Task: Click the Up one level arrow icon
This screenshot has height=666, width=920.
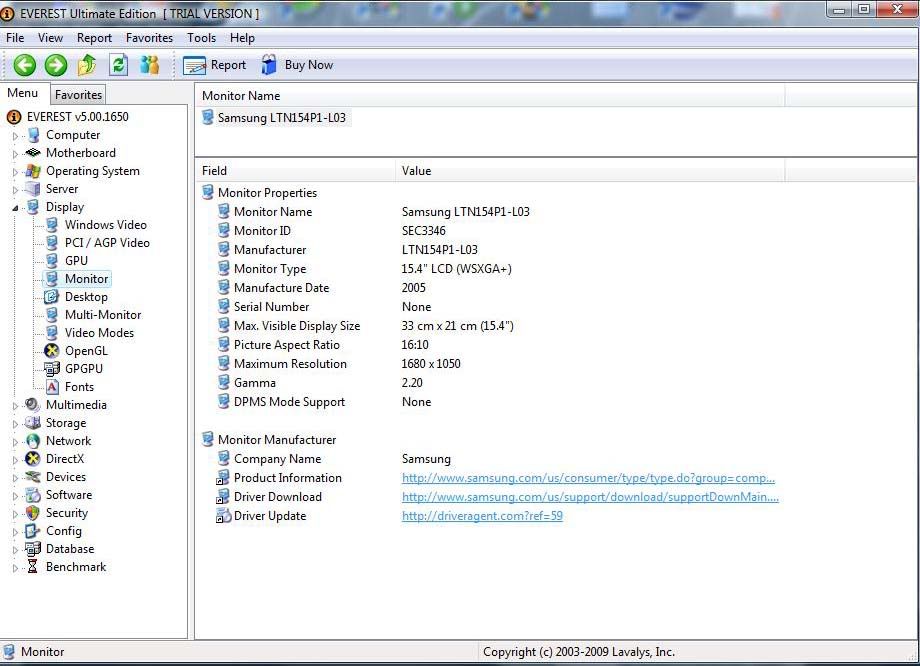Action: (x=87, y=65)
